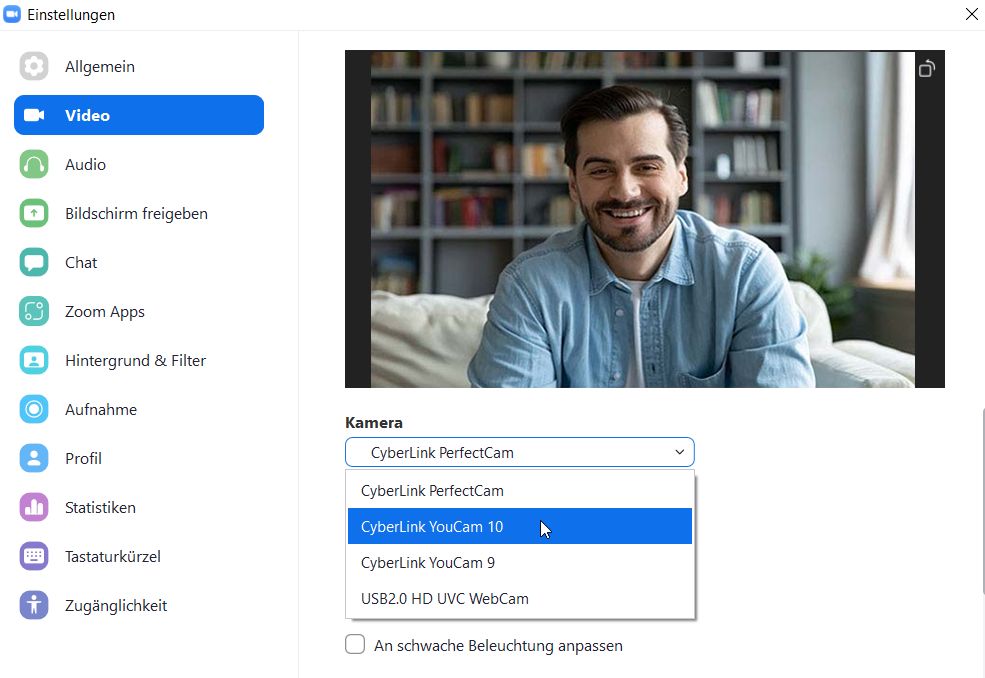Select the Video settings tab
This screenshot has height=678, width=985.
139,115
